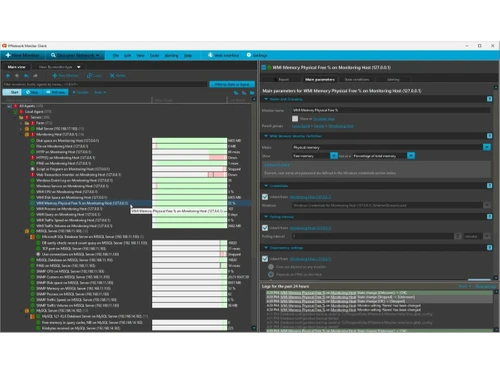The image size is (500, 375).
Task: Open the Tools dropdown in tree toolbar
Action: pos(100,92)
